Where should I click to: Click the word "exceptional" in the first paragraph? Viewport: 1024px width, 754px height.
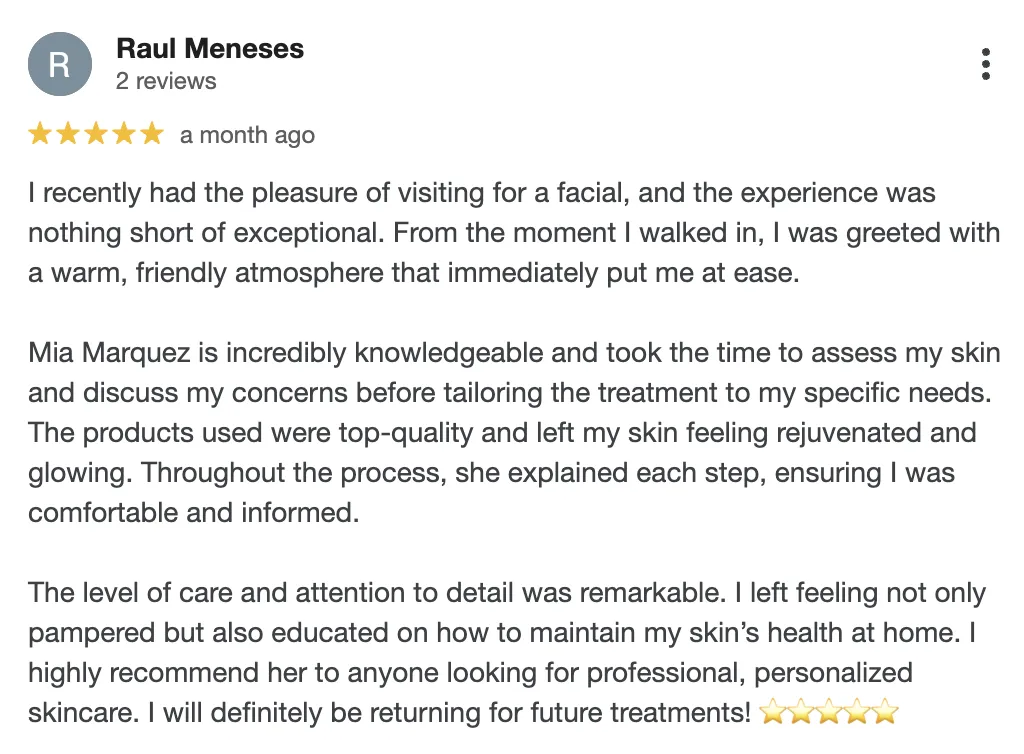click(308, 234)
